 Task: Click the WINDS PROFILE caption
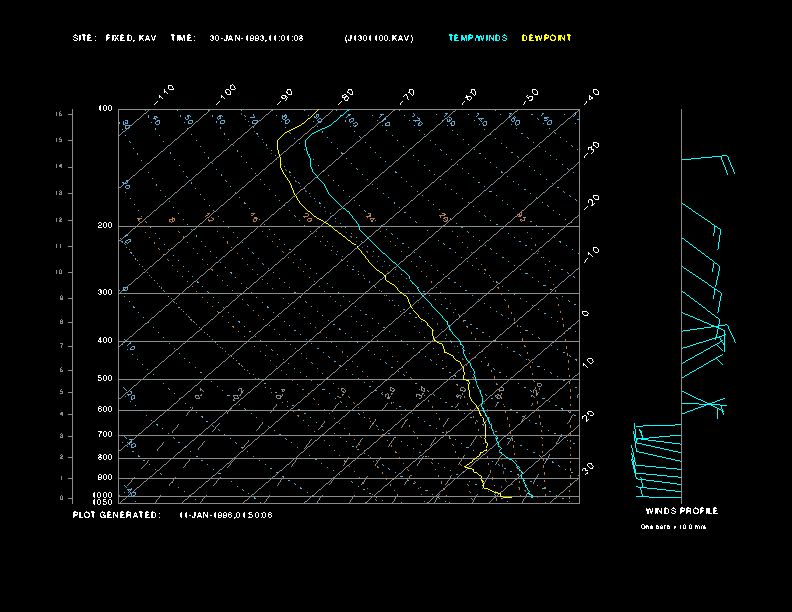(680, 511)
